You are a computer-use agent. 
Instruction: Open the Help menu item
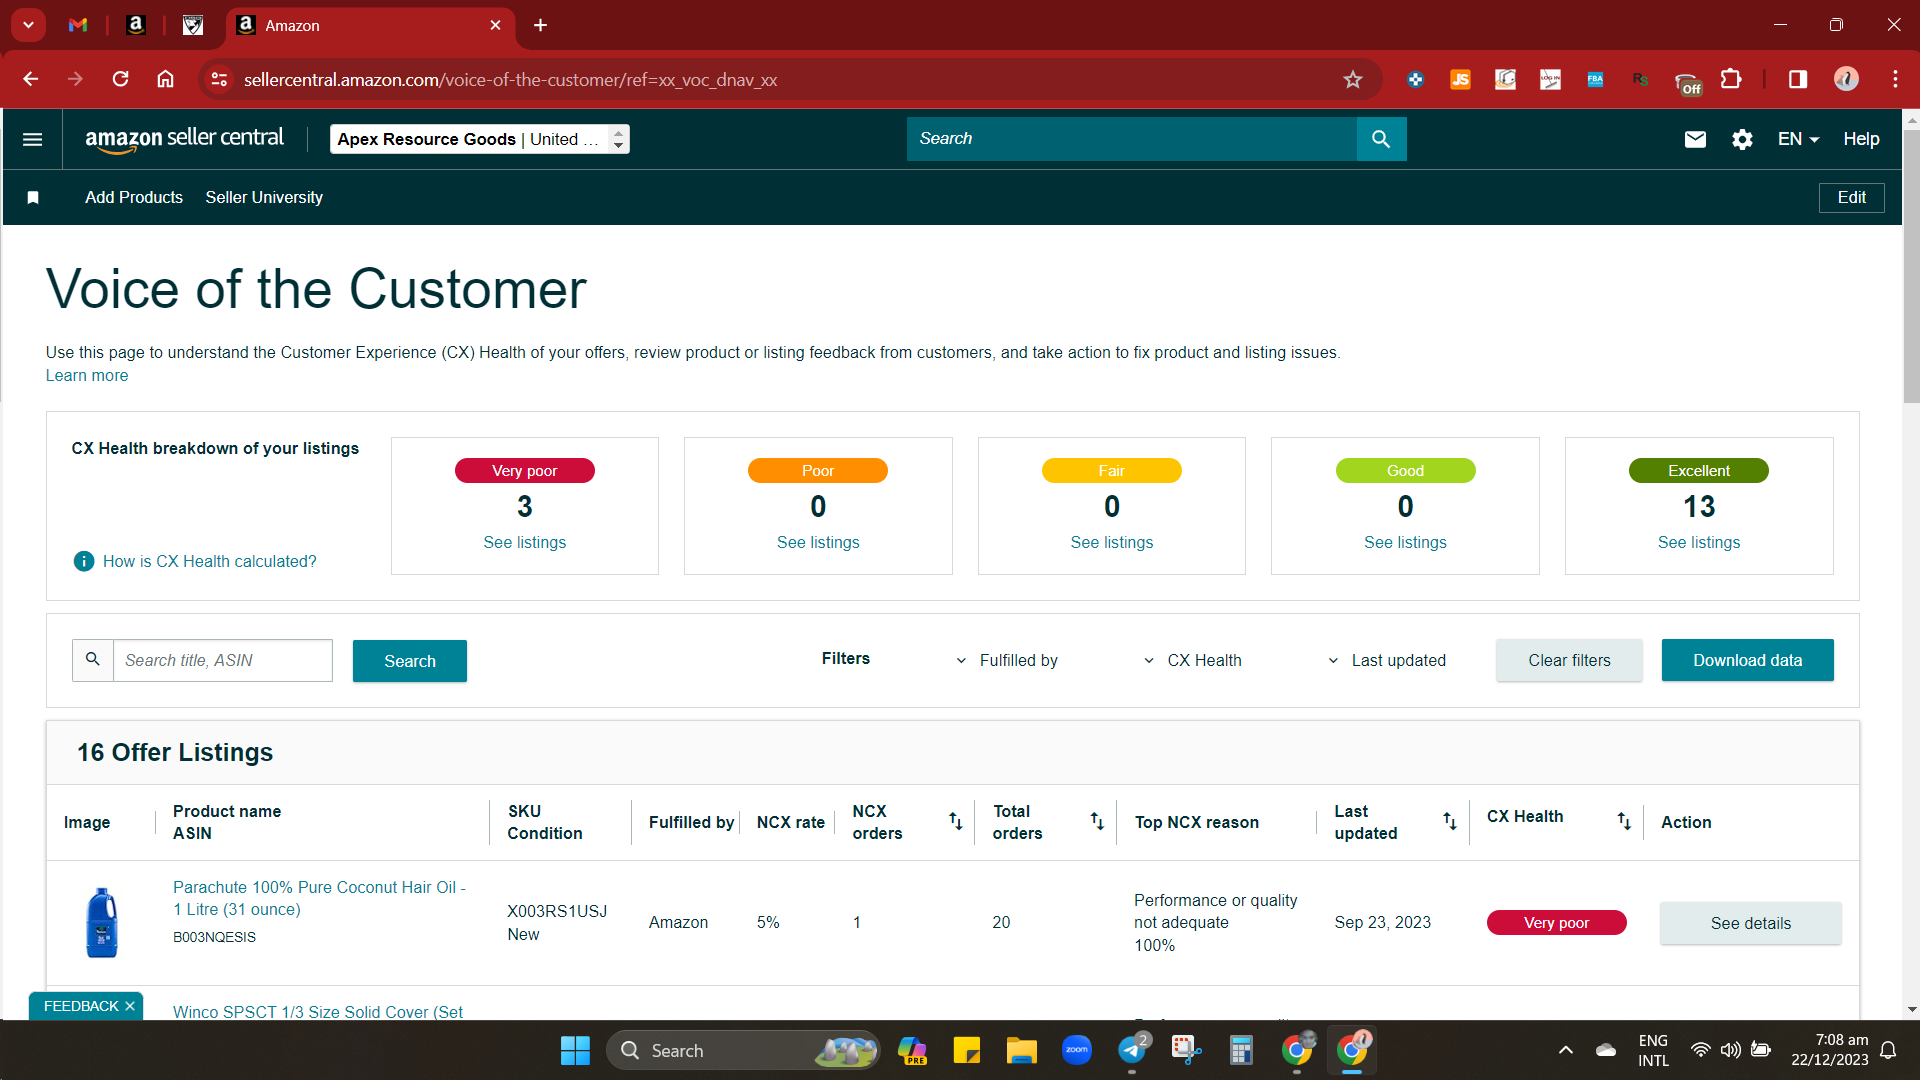tap(1861, 139)
